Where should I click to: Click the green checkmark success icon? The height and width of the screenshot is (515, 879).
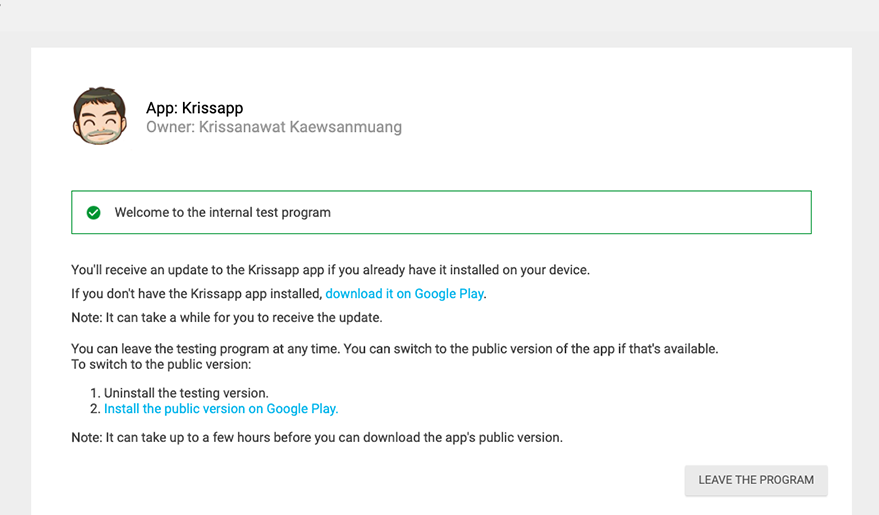94,212
